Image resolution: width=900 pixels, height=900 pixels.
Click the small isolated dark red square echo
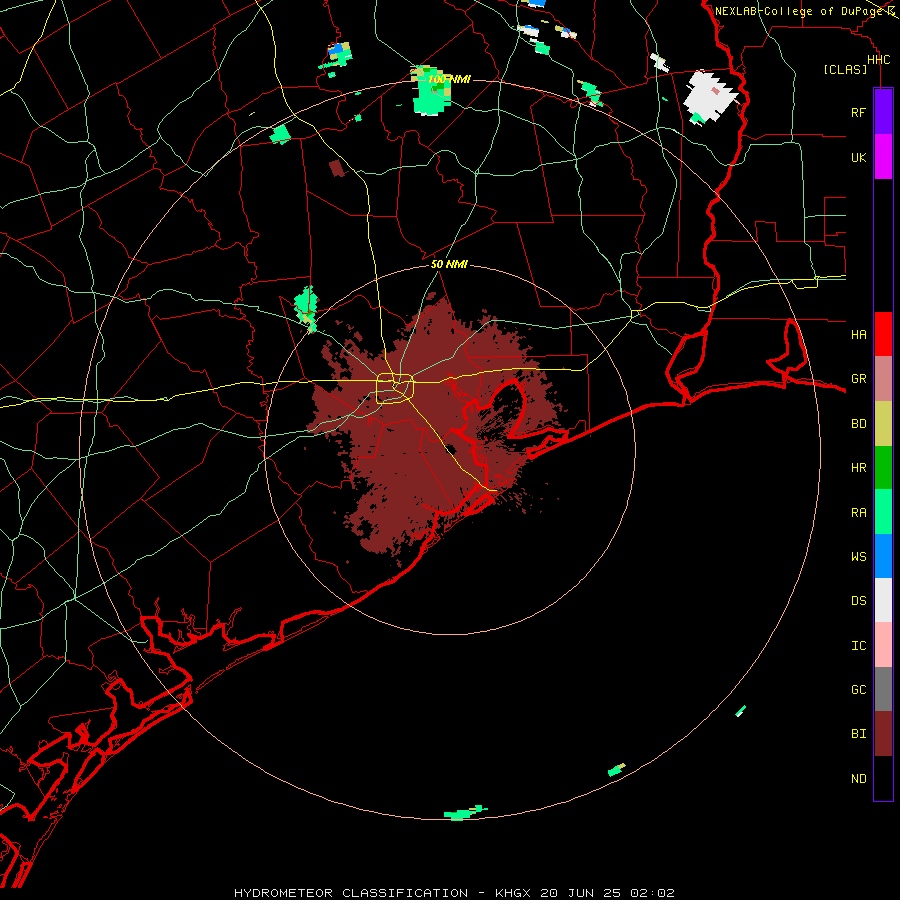(338, 168)
